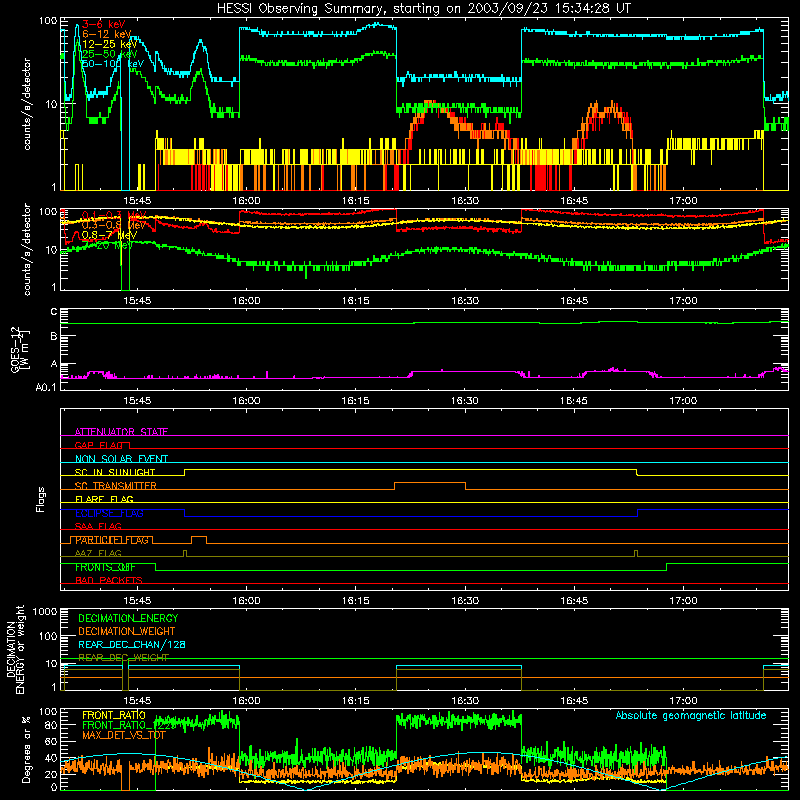
Task: Click the REAR_DEC_WEIGHT legend label
Action: [123, 658]
